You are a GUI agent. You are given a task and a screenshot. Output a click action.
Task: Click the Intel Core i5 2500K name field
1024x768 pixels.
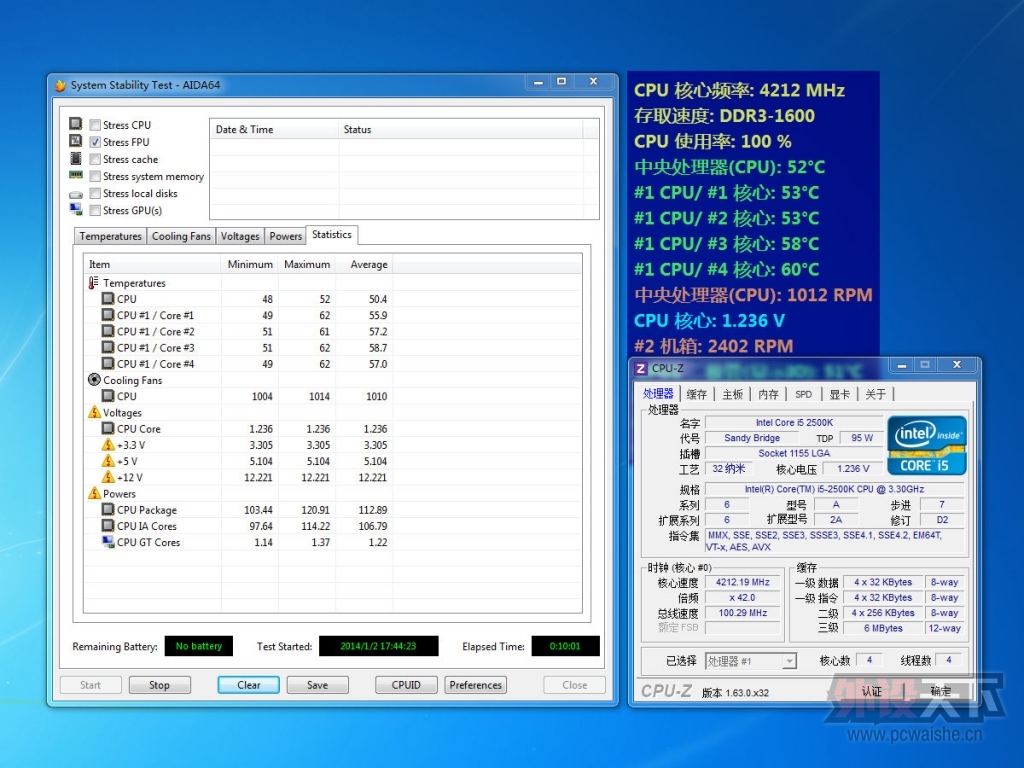click(x=794, y=423)
